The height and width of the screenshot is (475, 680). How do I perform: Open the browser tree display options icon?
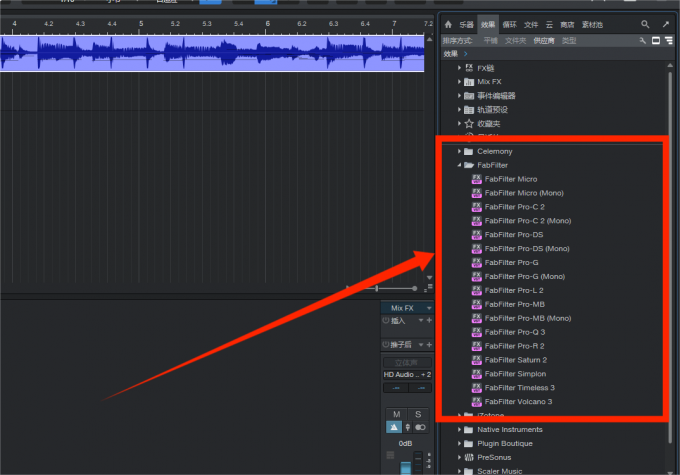point(669,40)
